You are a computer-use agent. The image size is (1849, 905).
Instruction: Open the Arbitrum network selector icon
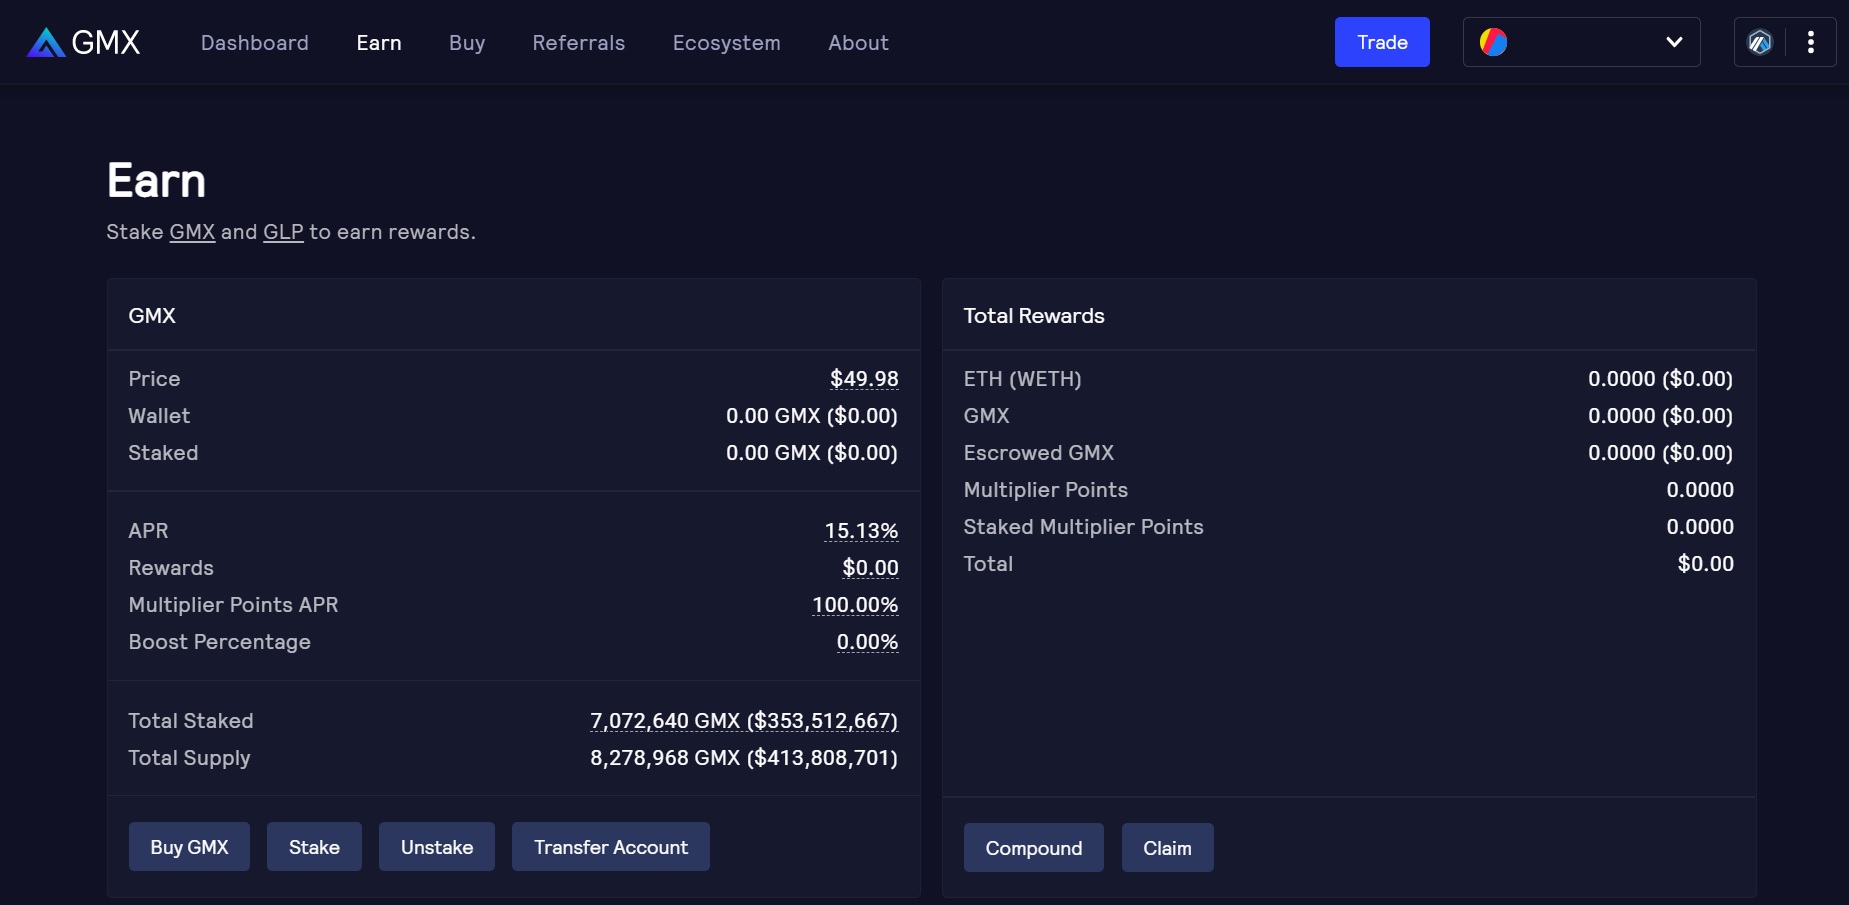[1760, 42]
